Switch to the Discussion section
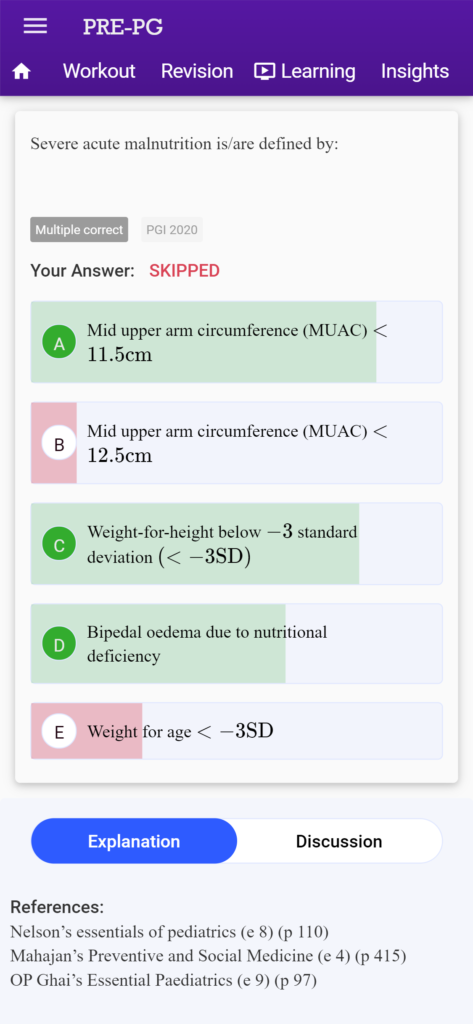Image resolution: width=473 pixels, height=1024 pixels. [339, 841]
